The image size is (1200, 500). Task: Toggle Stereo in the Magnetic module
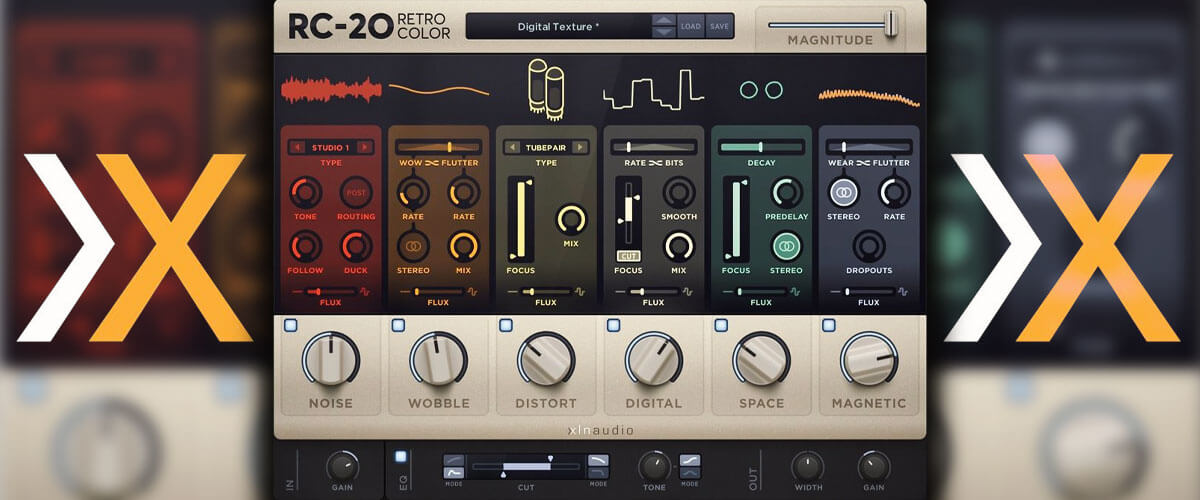[843, 192]
